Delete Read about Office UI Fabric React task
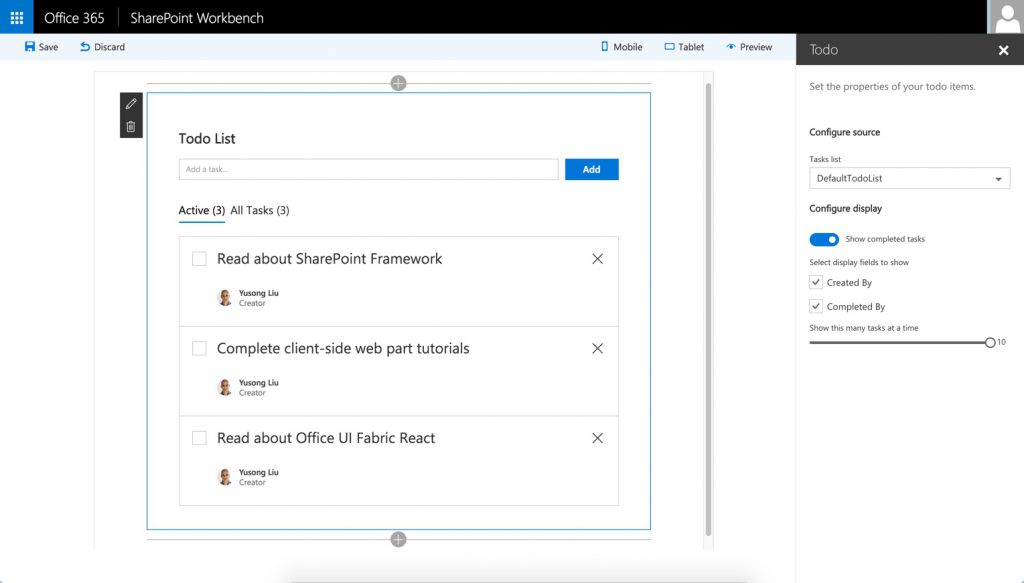This screenshot has height=583, width=1024. pos(598,438)
